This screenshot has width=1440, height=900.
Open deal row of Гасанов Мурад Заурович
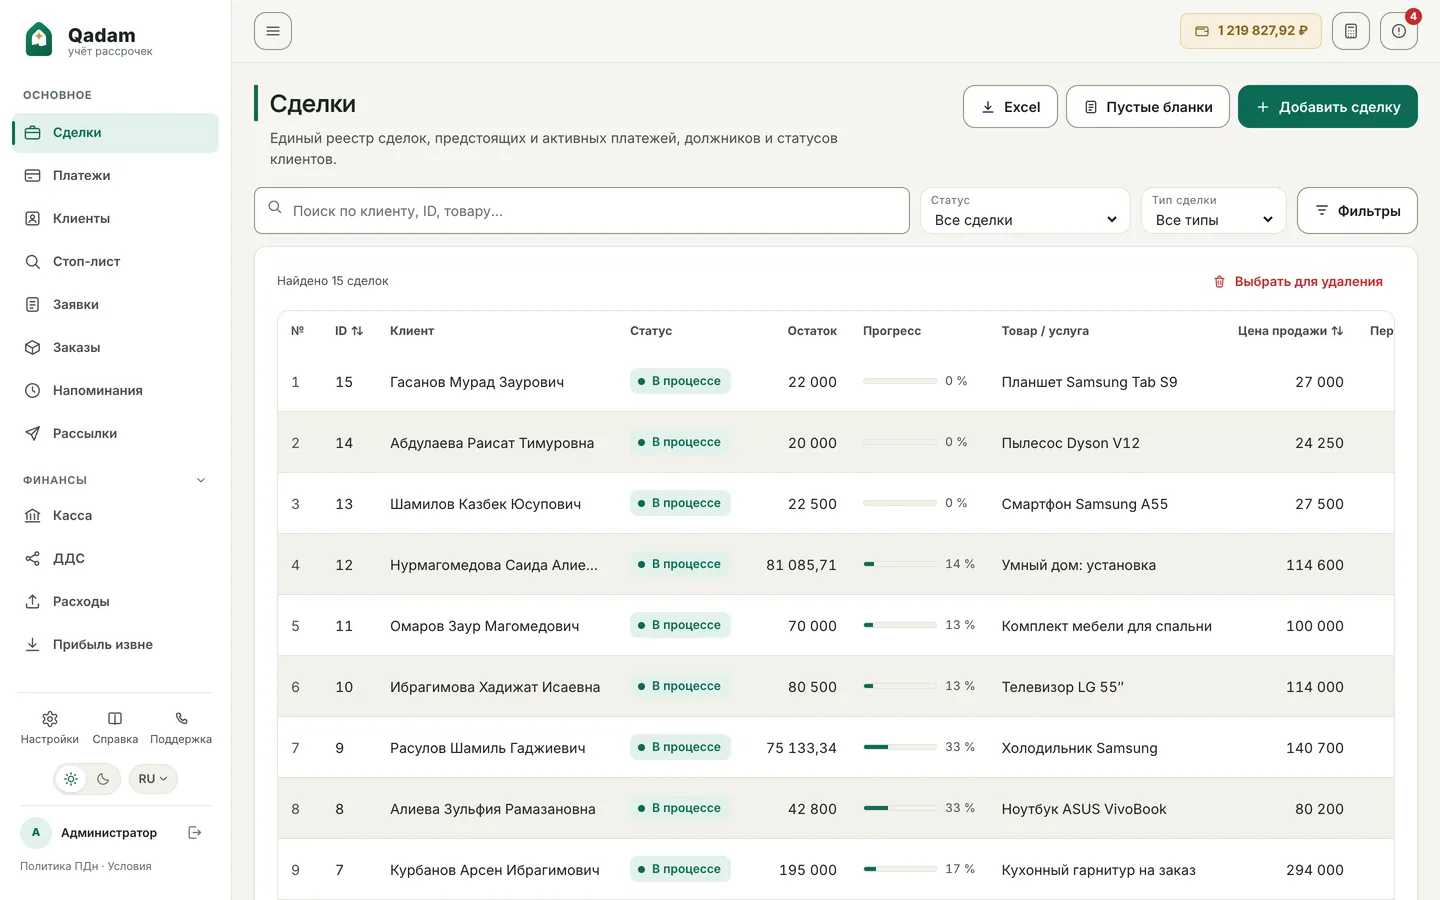pos(836,382)
